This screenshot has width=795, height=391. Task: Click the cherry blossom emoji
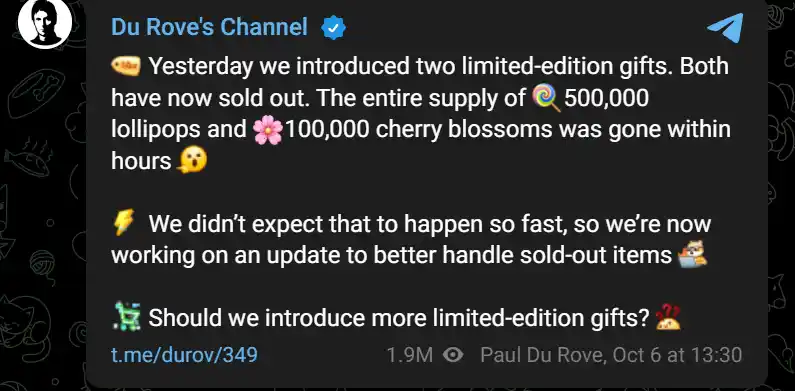[x=268, y=130]
